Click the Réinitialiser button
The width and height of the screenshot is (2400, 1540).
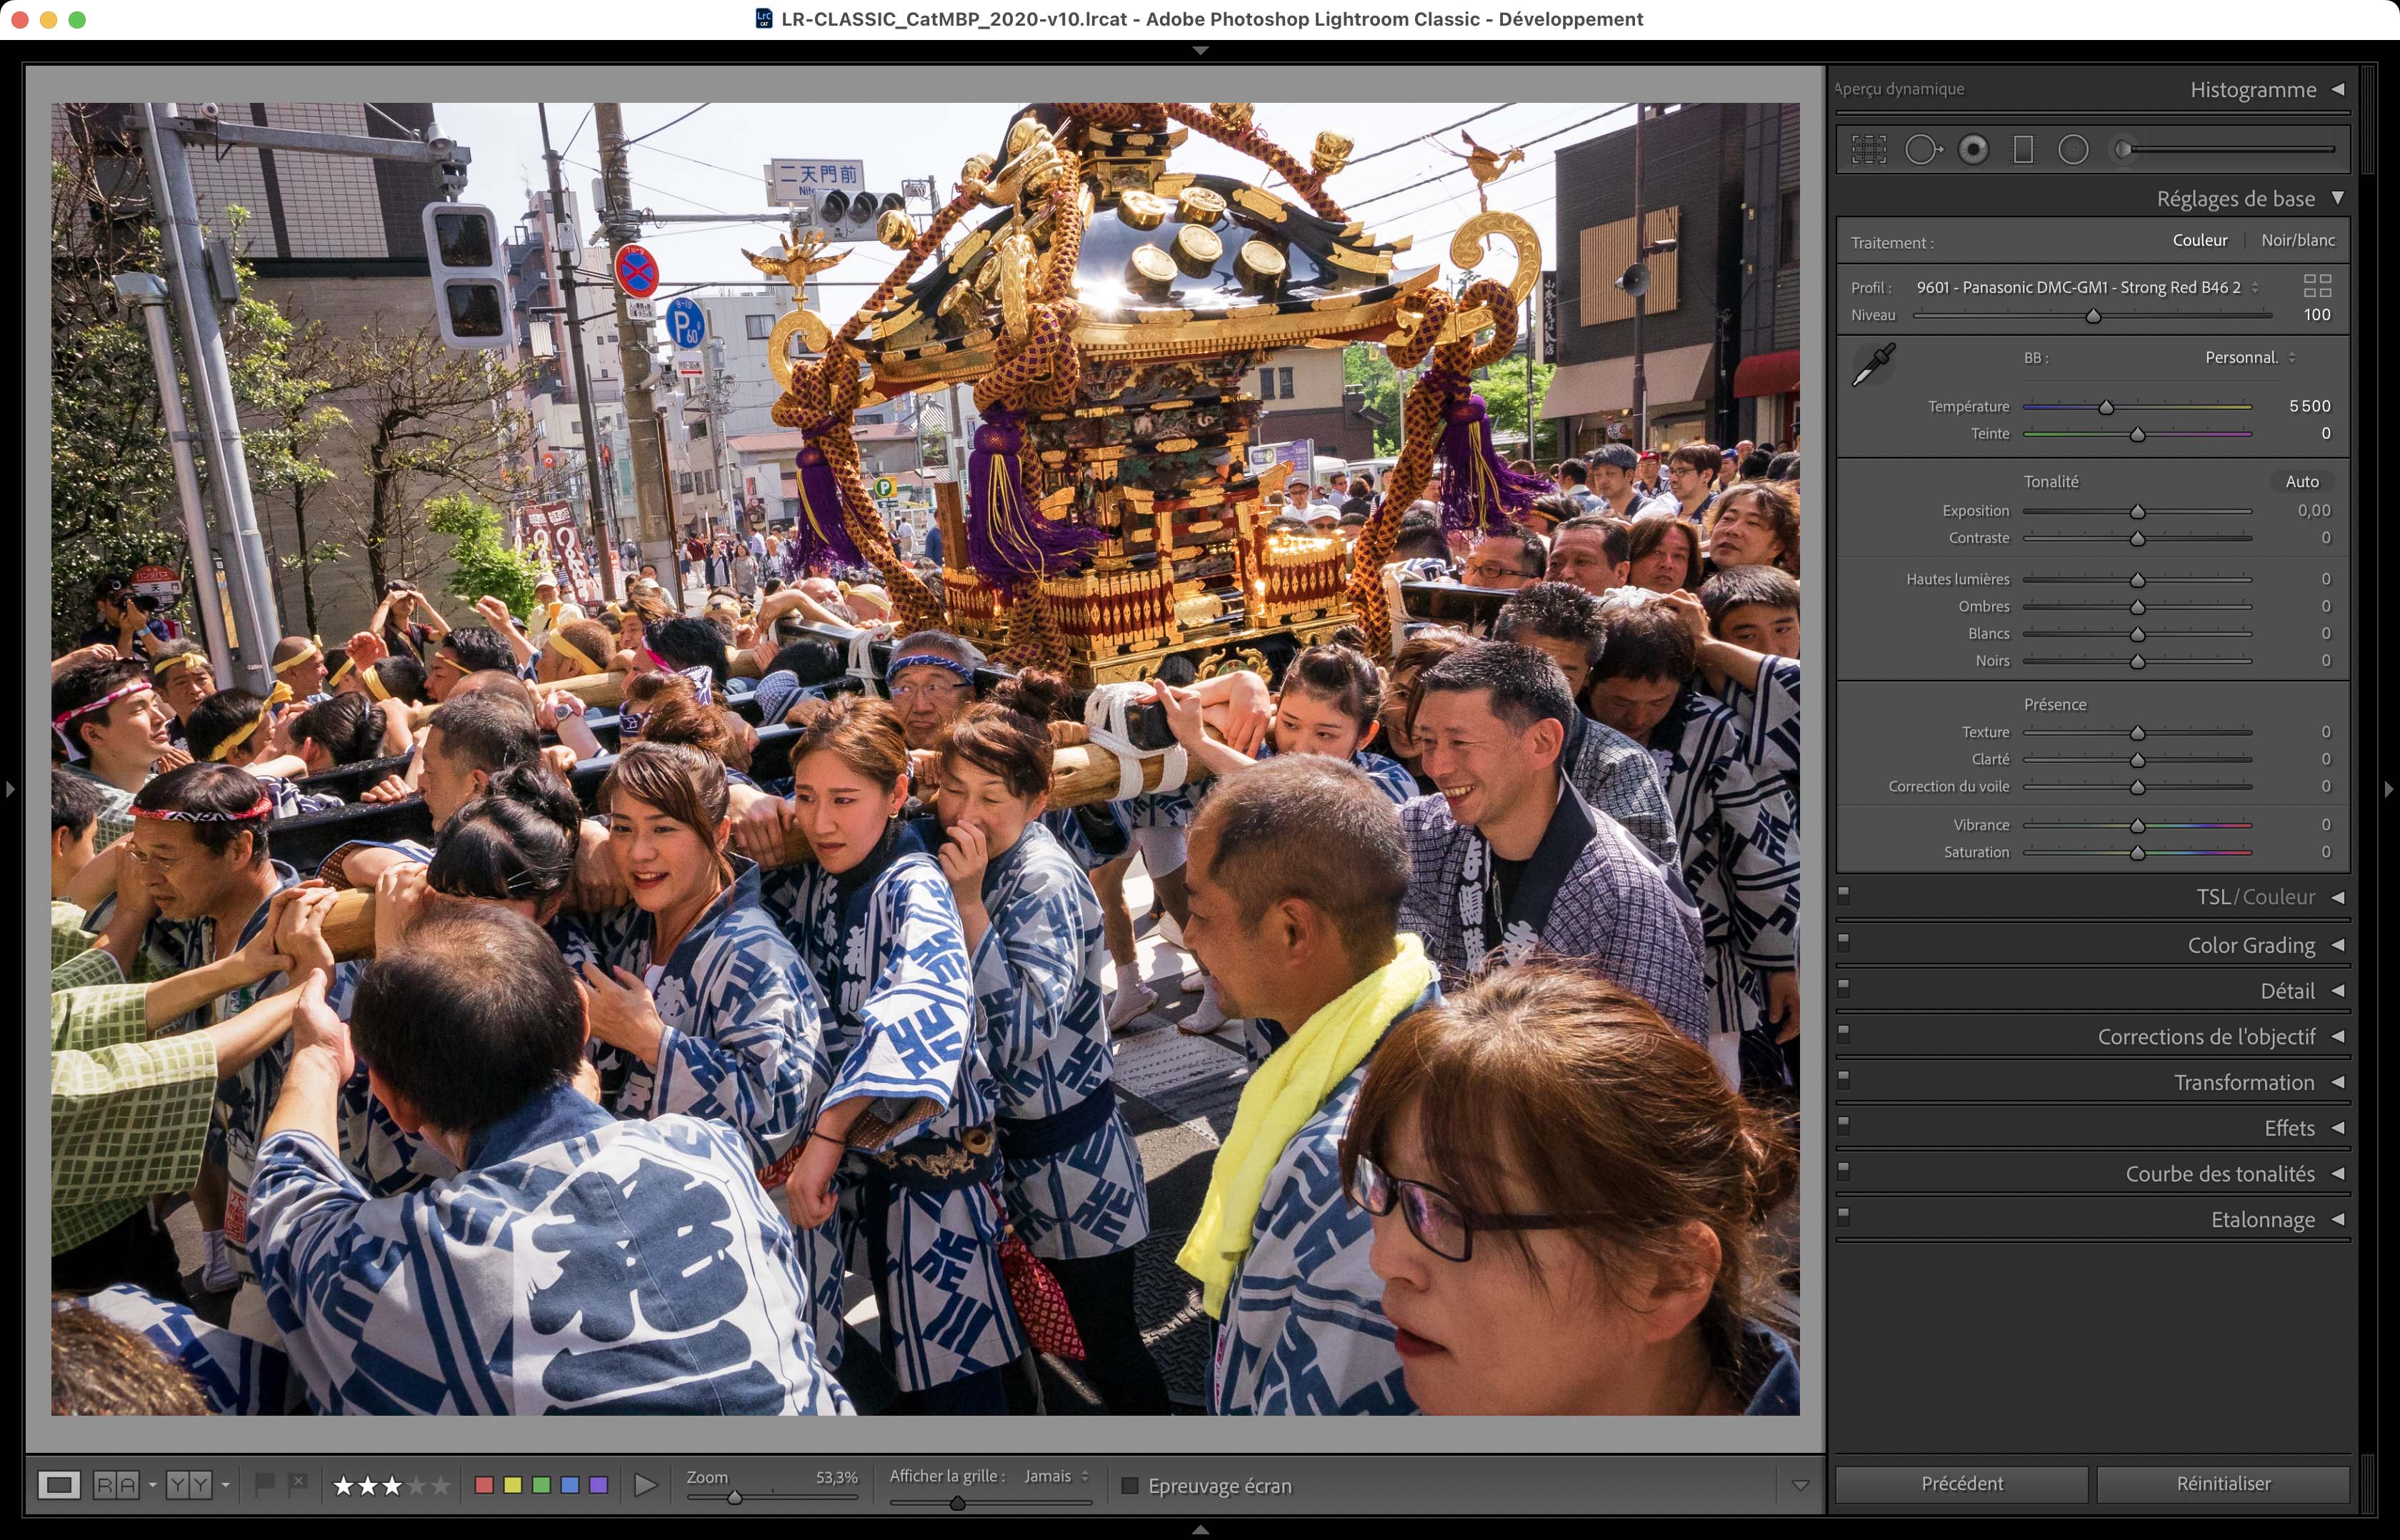2222,1484
